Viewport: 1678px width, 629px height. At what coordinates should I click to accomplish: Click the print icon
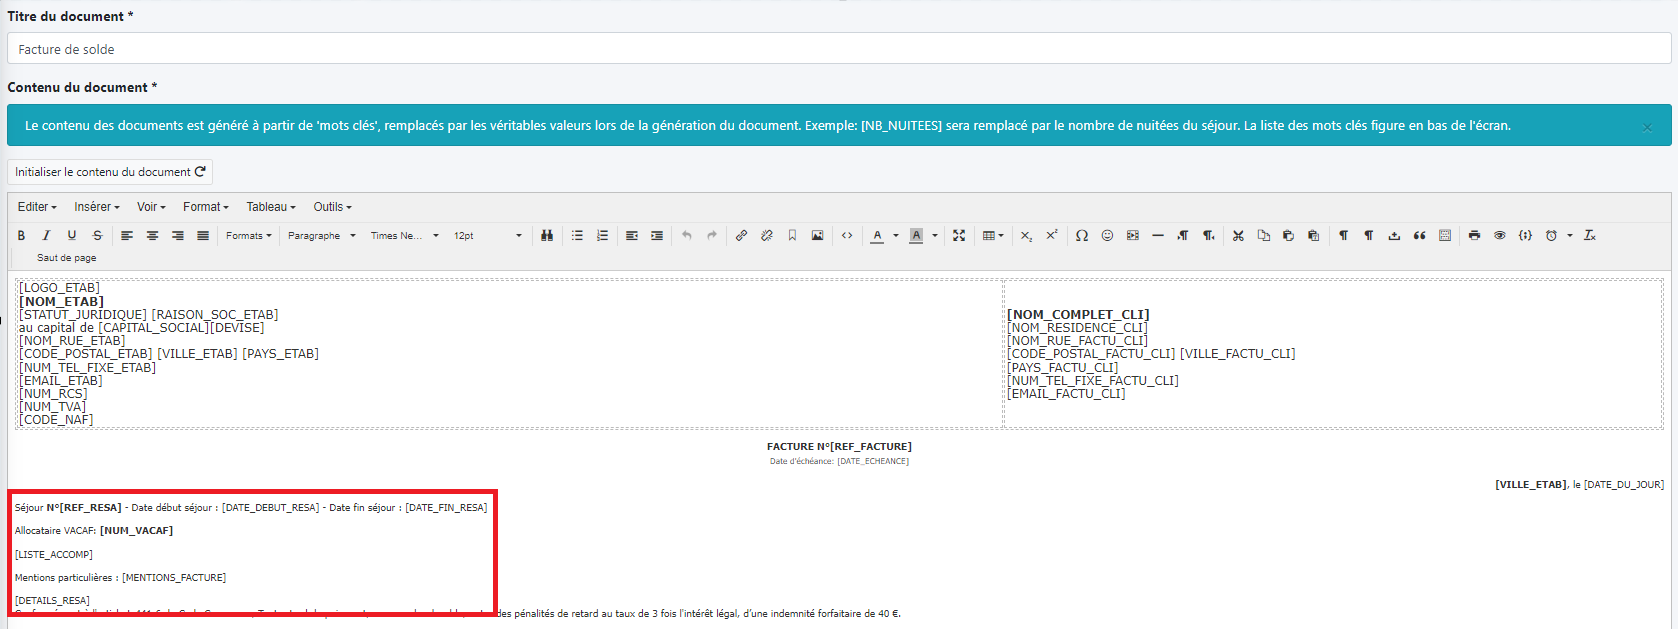click(1474, 236)
